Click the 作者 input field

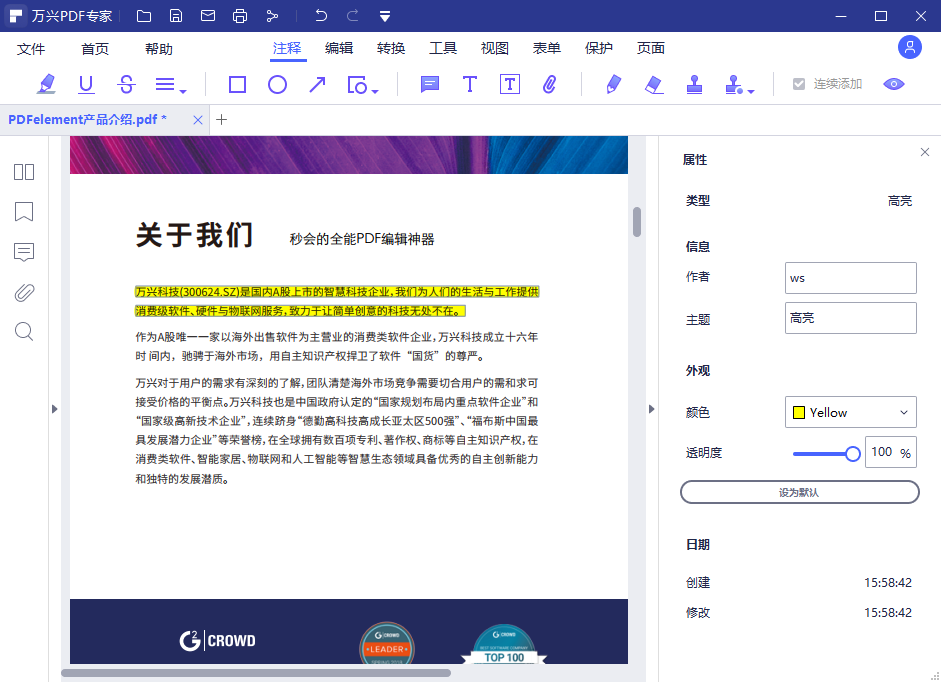tap(850, 278)
